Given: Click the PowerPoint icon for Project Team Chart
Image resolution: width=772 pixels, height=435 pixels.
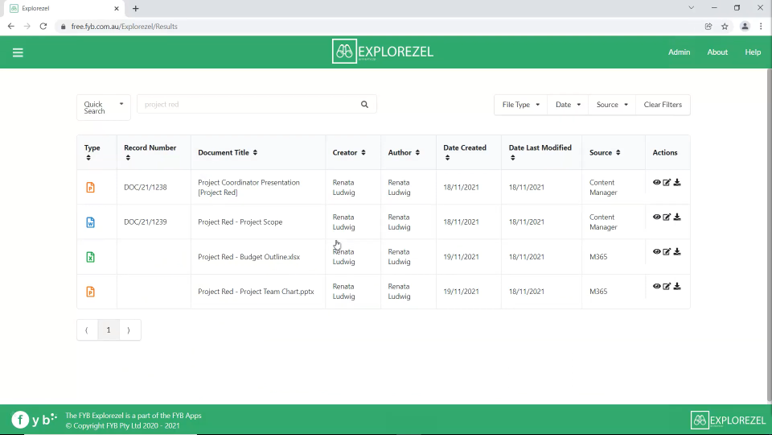Looking at the screenshot, I should point(91,292).
